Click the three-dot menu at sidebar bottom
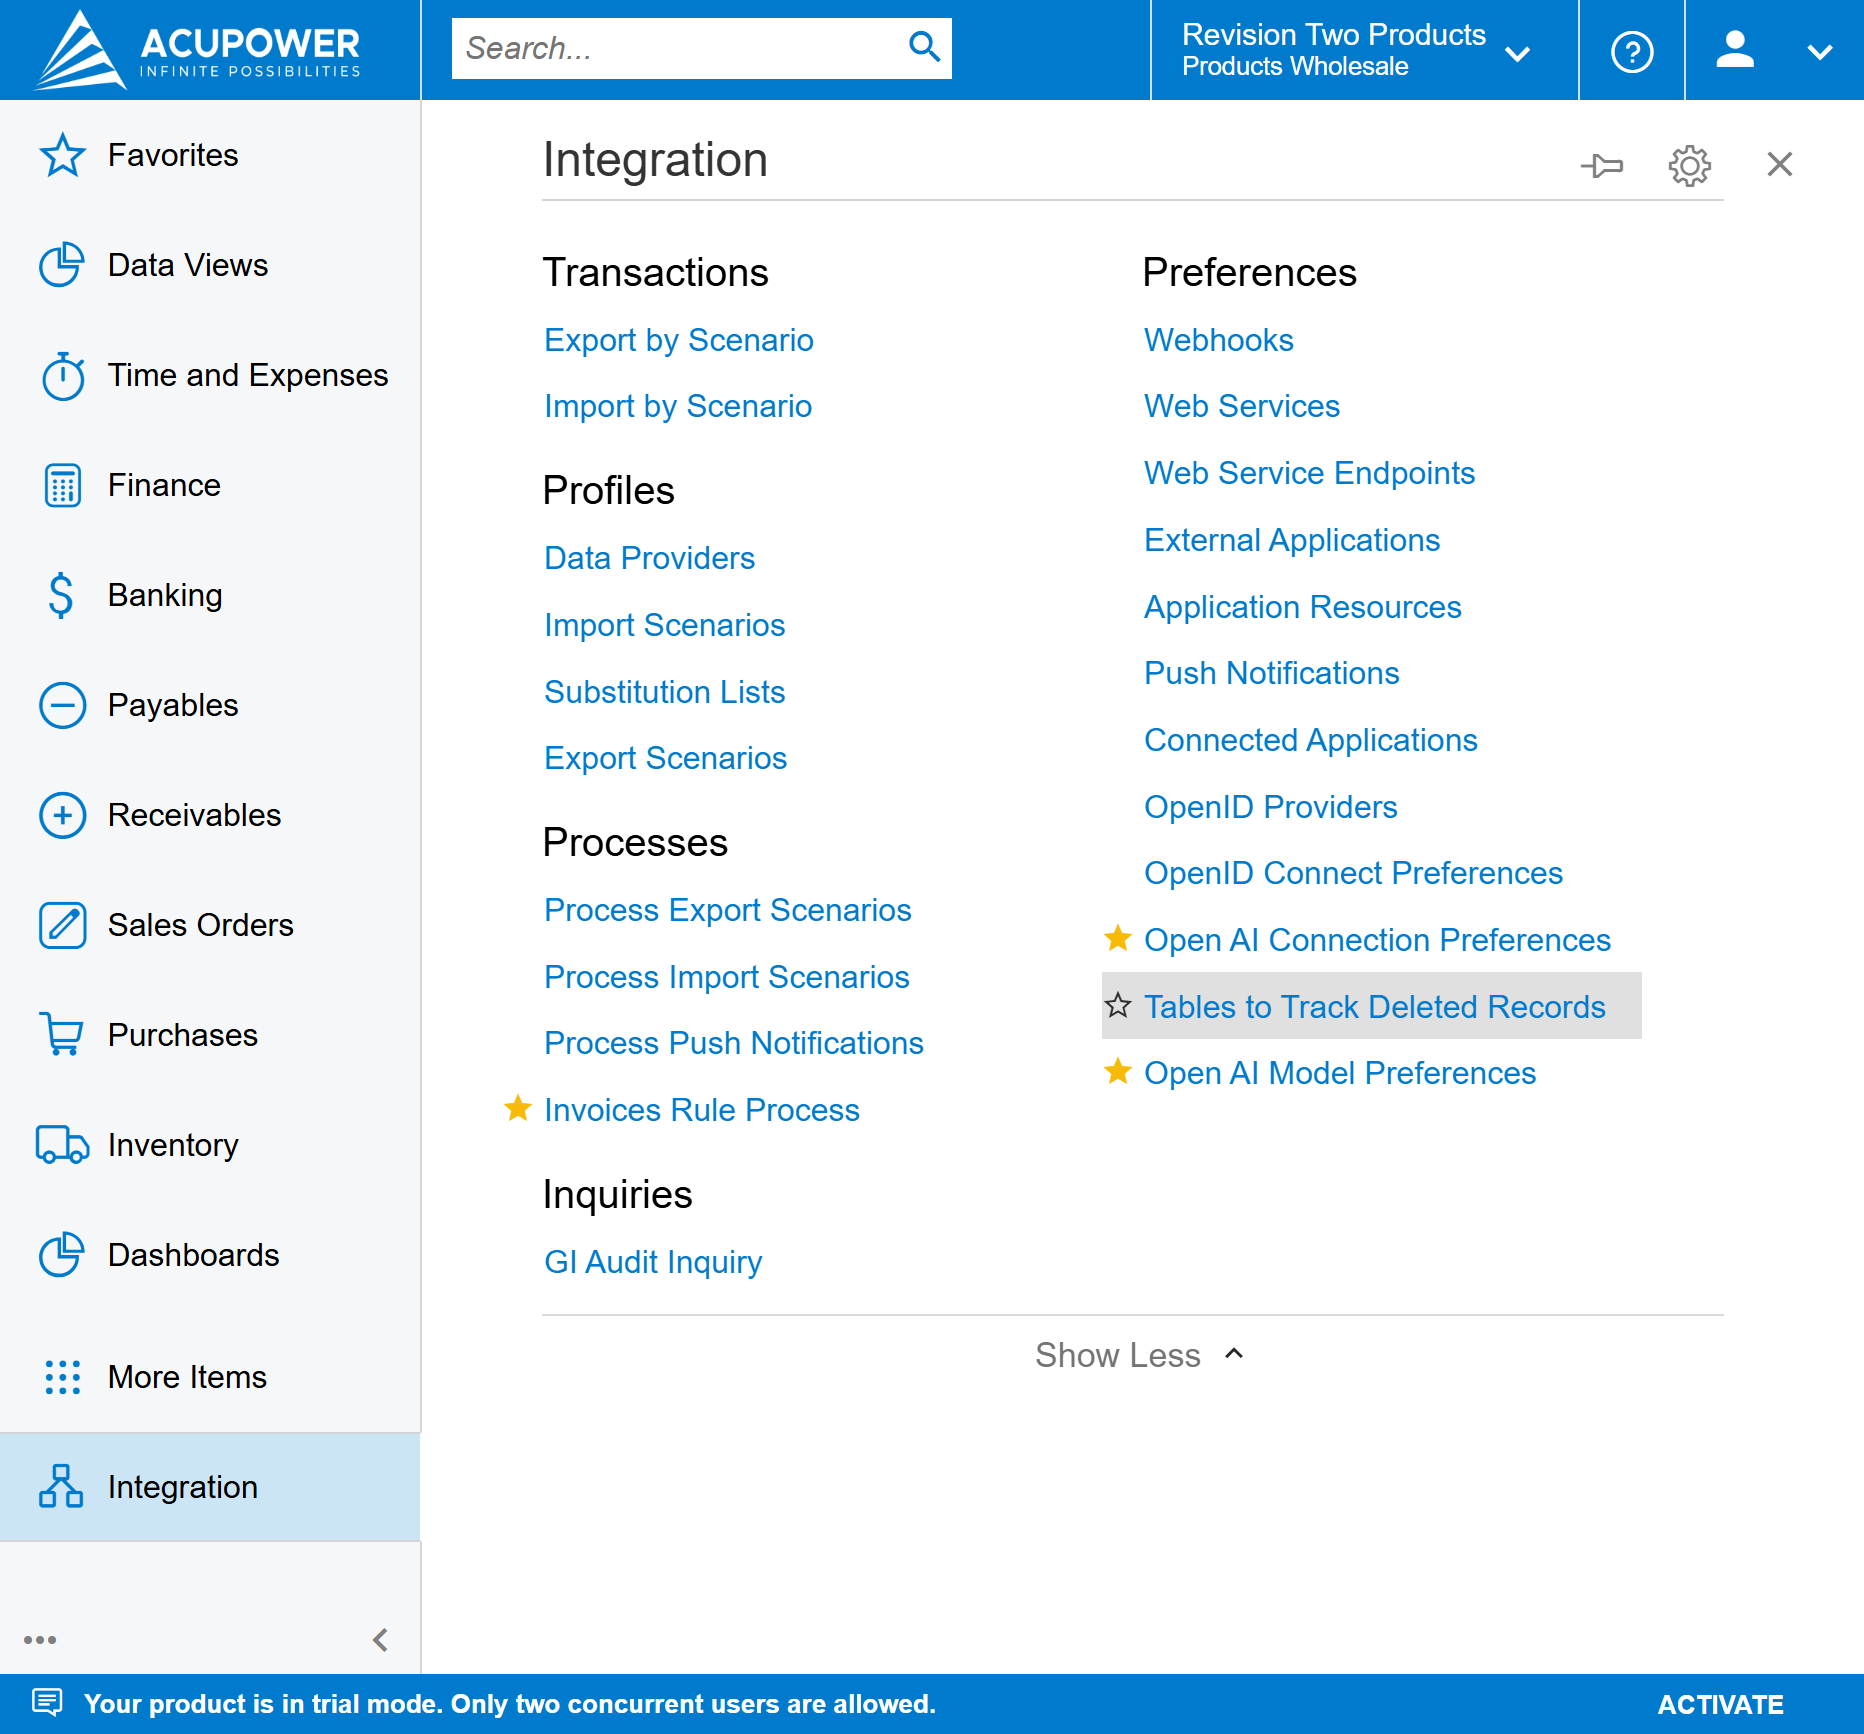1864x1734 pixels. [40, 1640]
